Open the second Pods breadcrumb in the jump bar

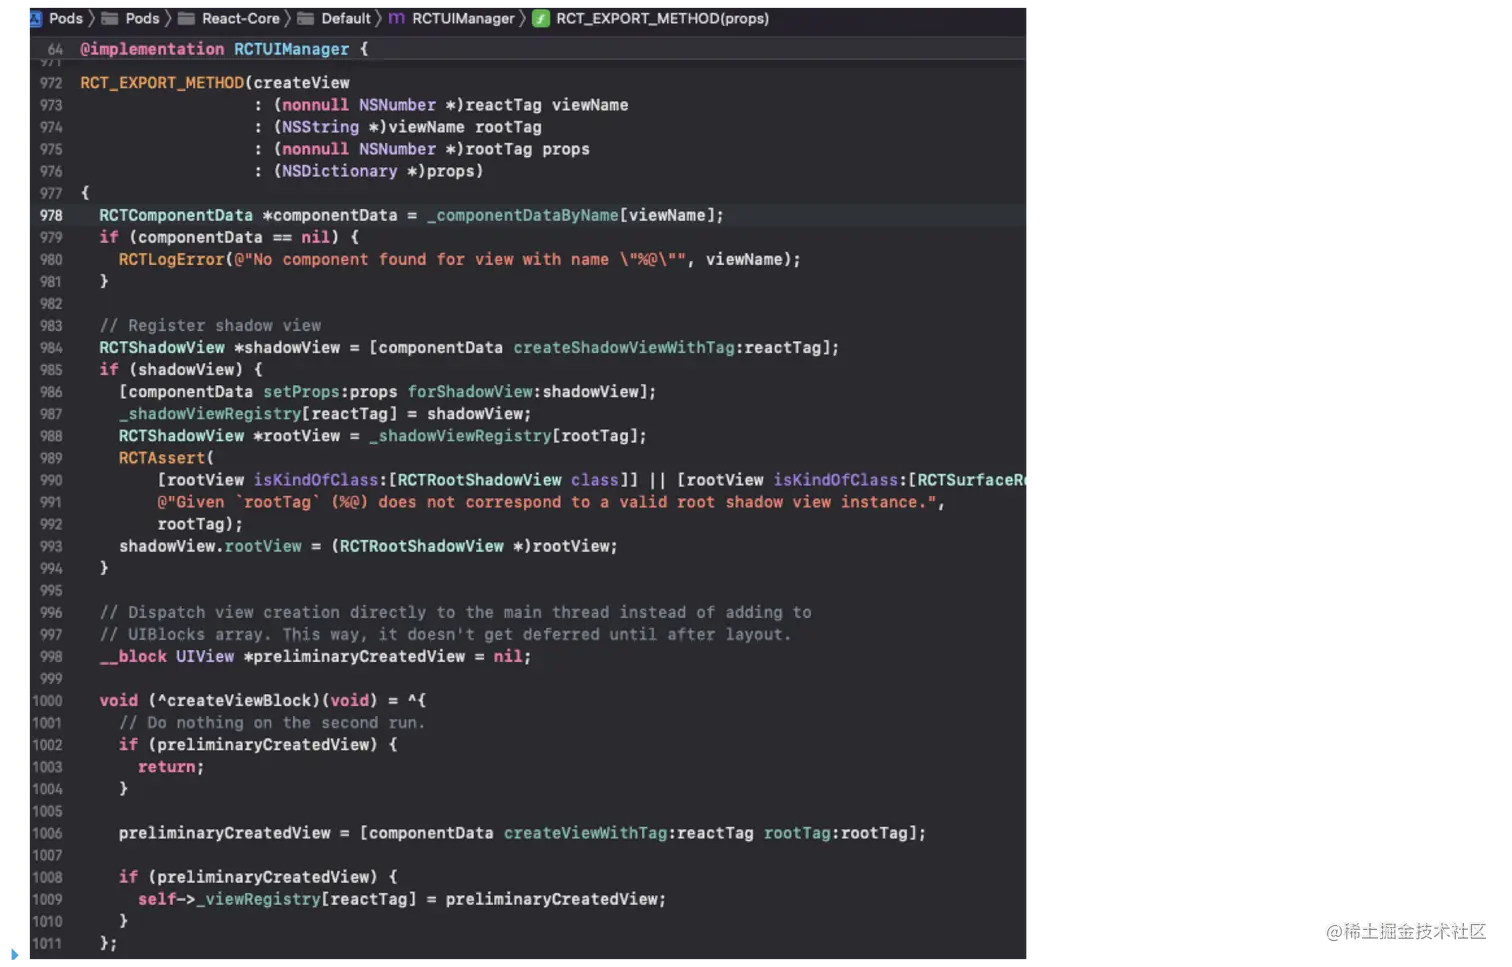point(142,18)
